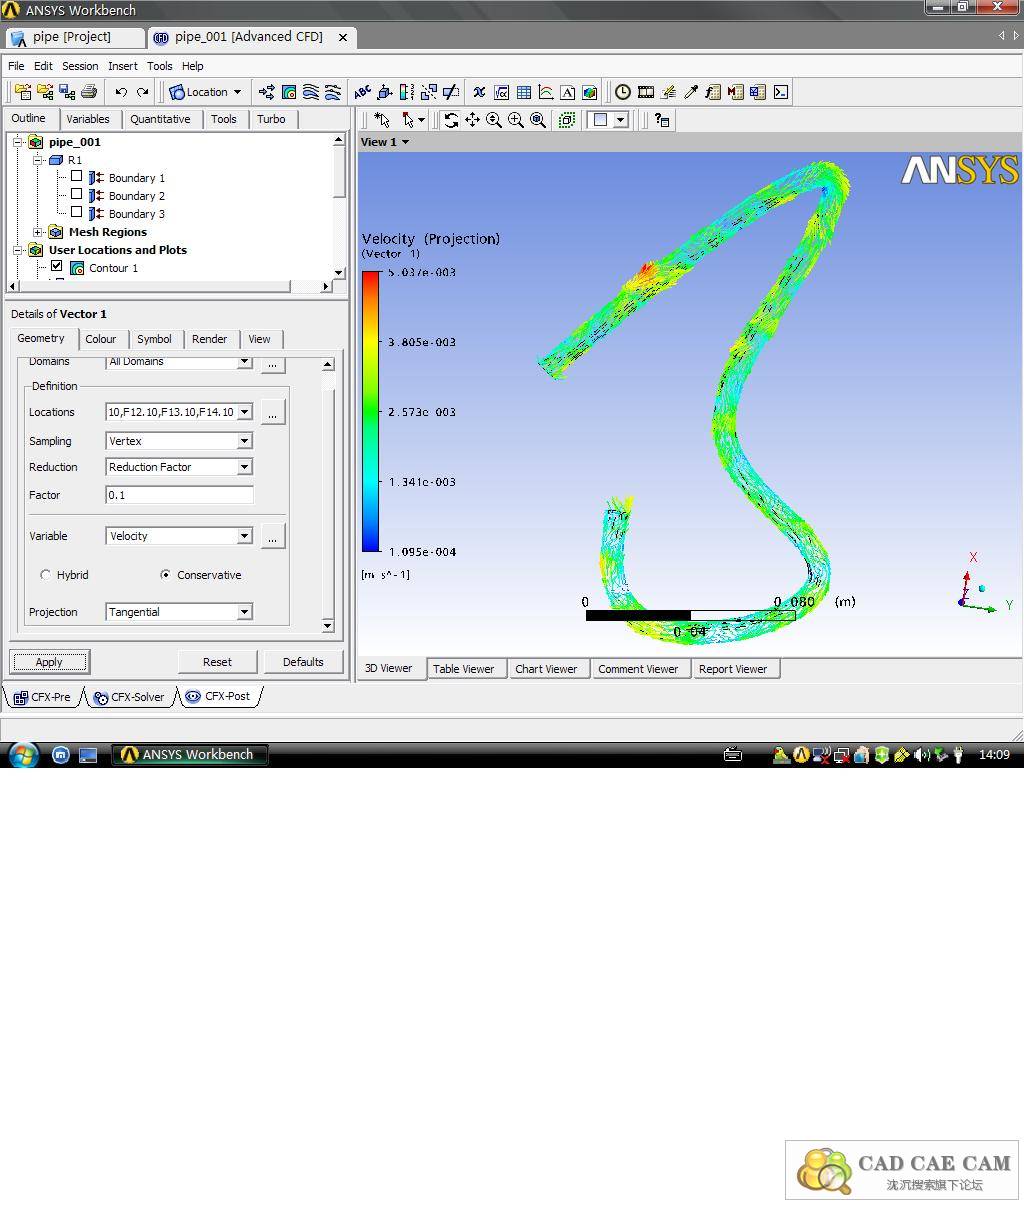The image size is (1024, 1205).
Task: Collapse the pipe_001 tree node
Action: tap(18, 142)
